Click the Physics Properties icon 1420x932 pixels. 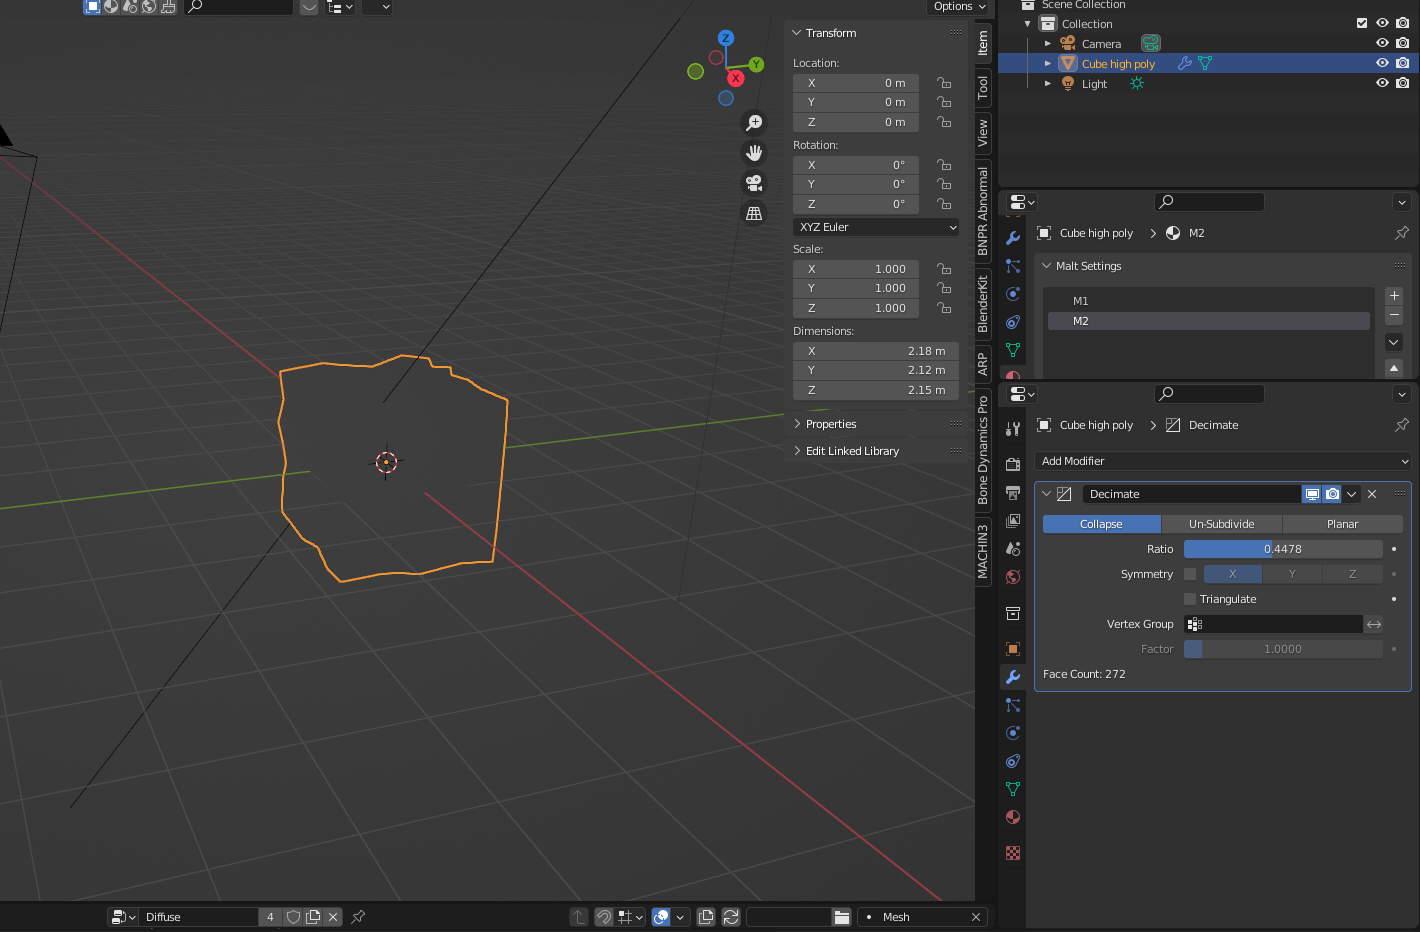pos(1013,733)
